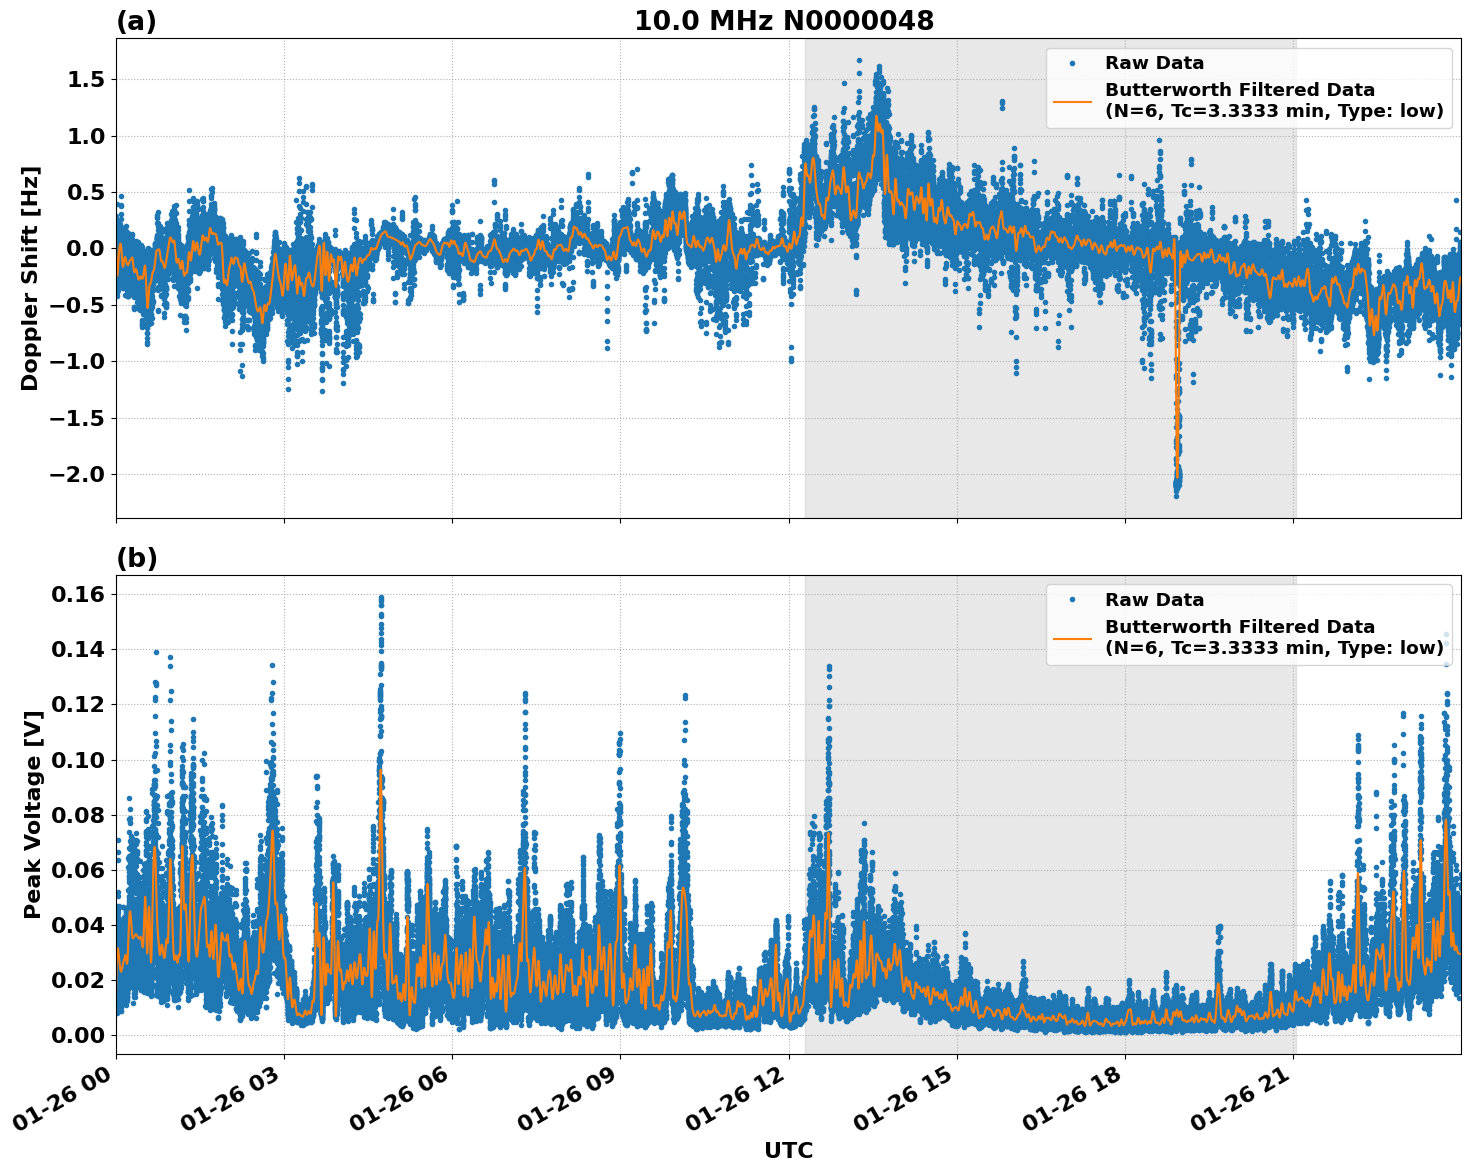Click blue dot marker in panel (b) legend
Image resolution: width=1471 pixels, height=1172 pixels.
coord(1072,600)
